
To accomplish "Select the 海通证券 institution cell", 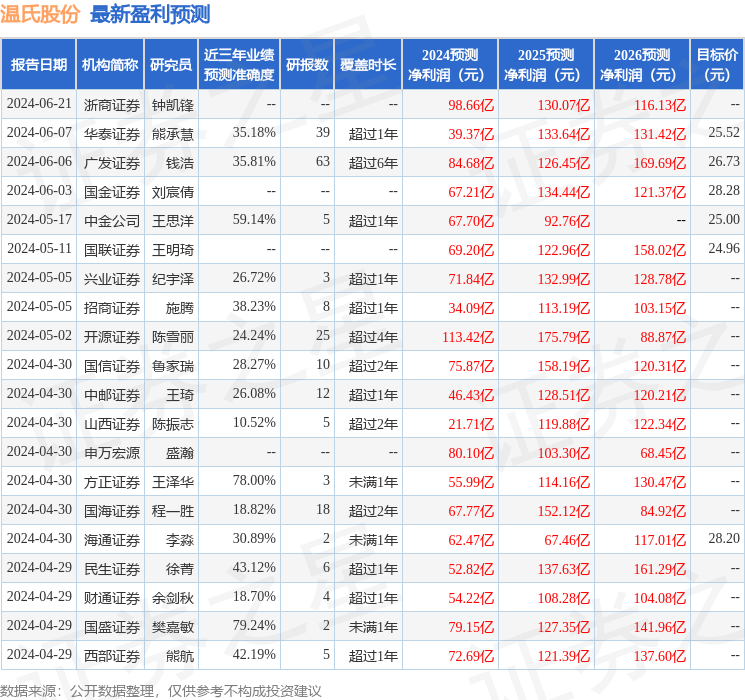I will pos(112,539).
